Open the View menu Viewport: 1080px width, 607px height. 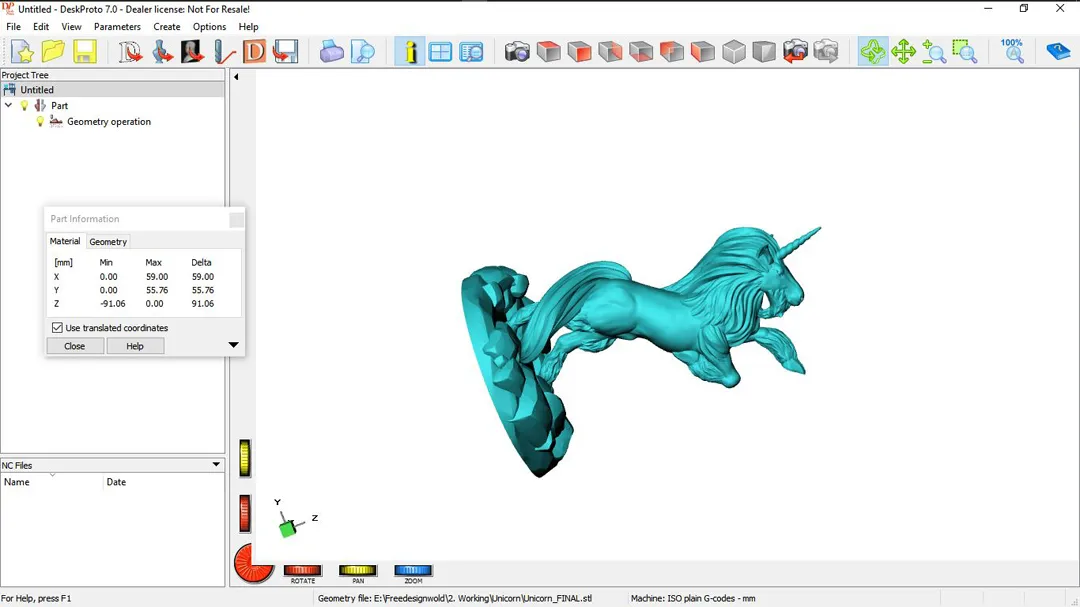(x=71, y=27)
